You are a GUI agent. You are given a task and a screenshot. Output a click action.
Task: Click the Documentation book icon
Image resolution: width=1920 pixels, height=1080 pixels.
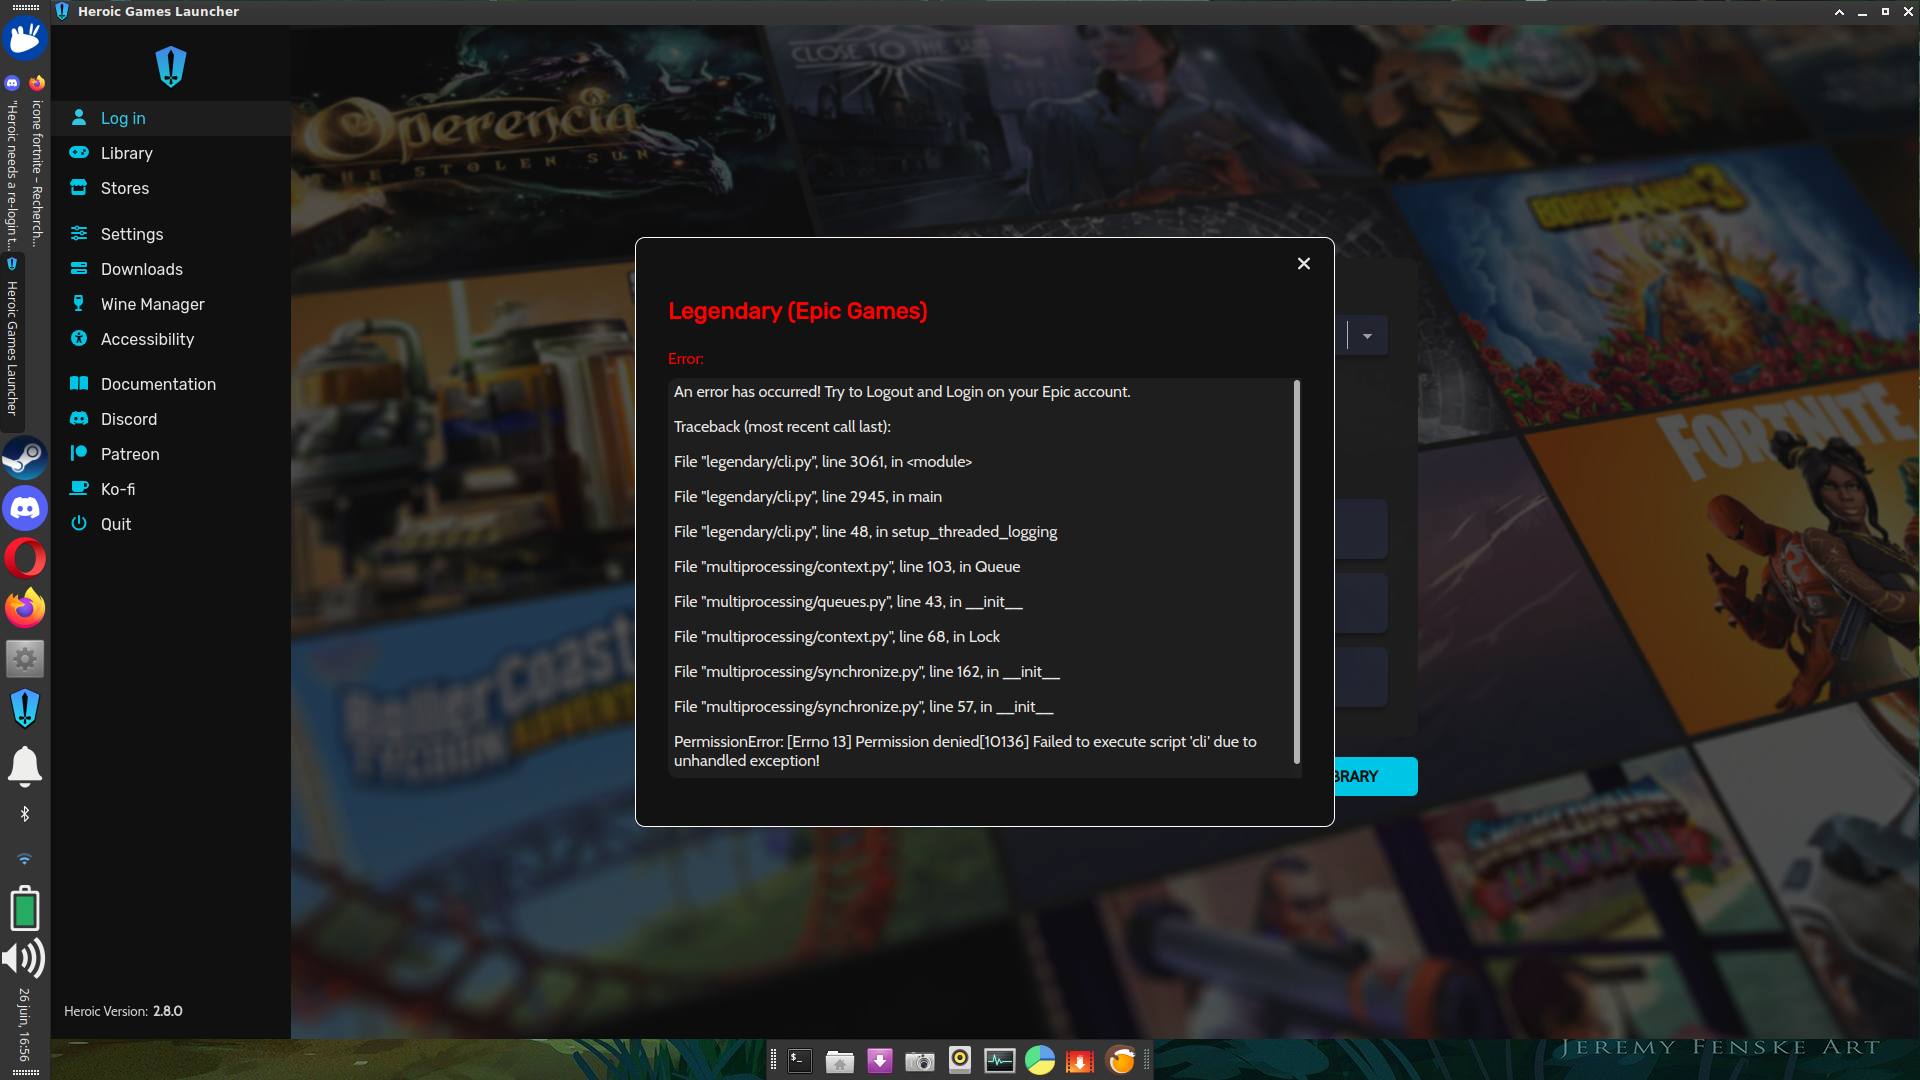(x=79, y=383)
